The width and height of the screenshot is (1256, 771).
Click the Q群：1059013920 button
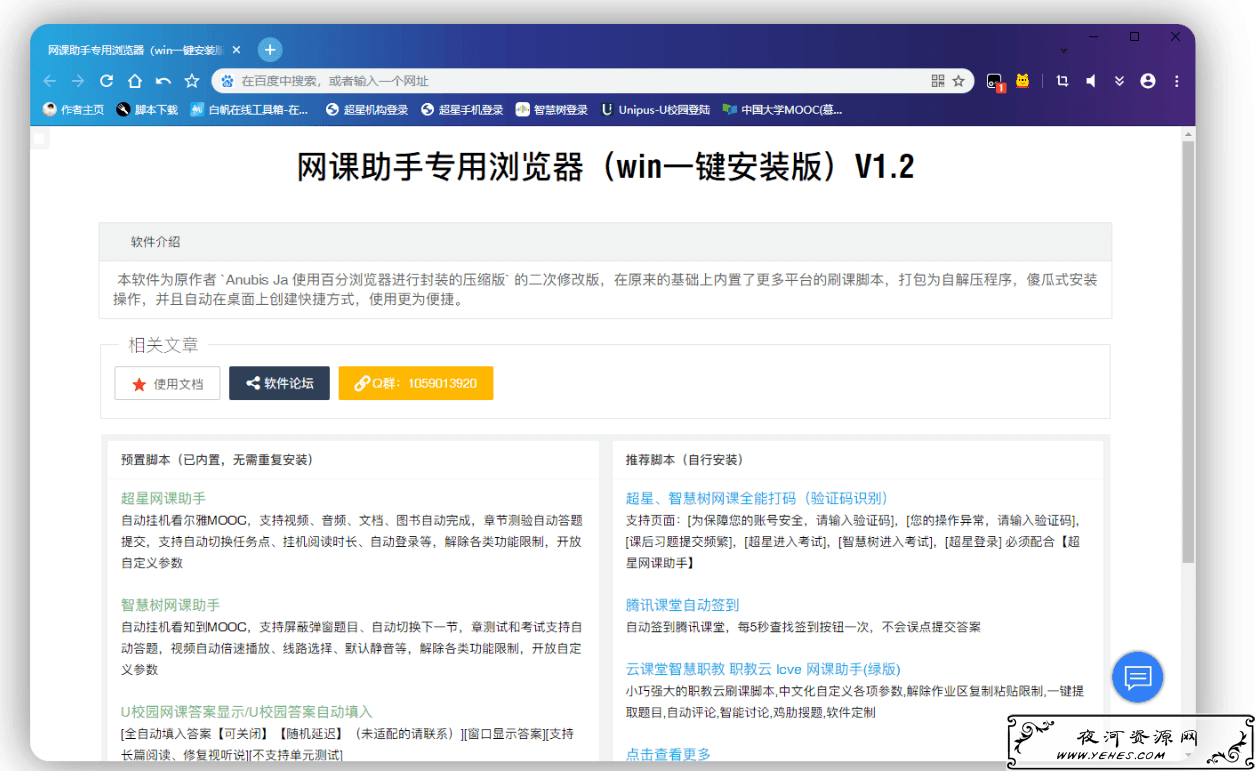(416, 383)
